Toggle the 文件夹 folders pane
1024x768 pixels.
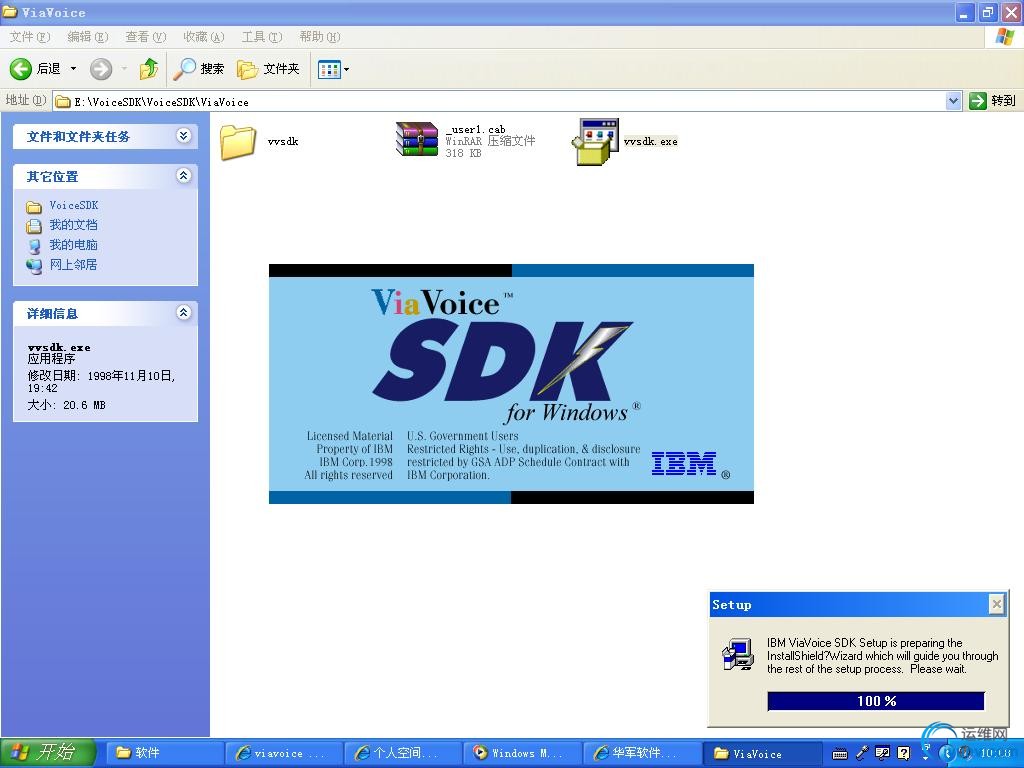[x=268, y=69]
